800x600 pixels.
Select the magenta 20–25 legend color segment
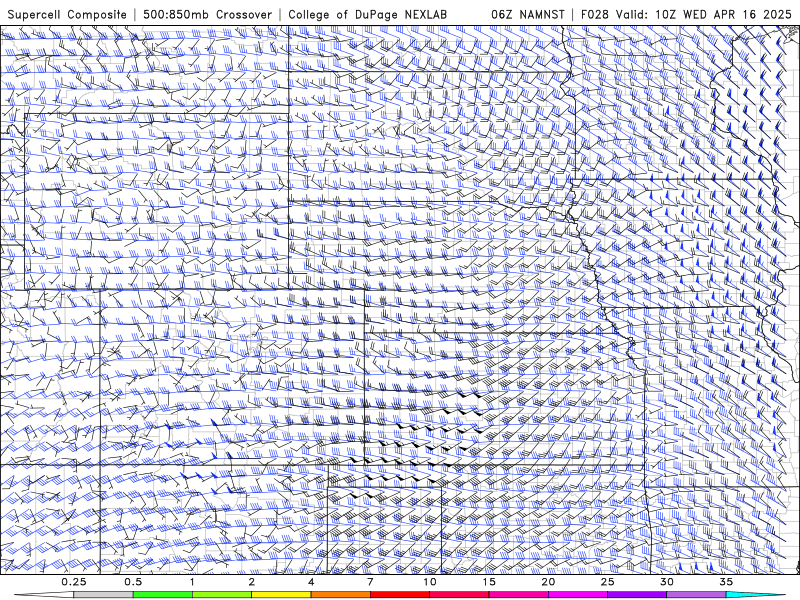click(x=578, y=595)
